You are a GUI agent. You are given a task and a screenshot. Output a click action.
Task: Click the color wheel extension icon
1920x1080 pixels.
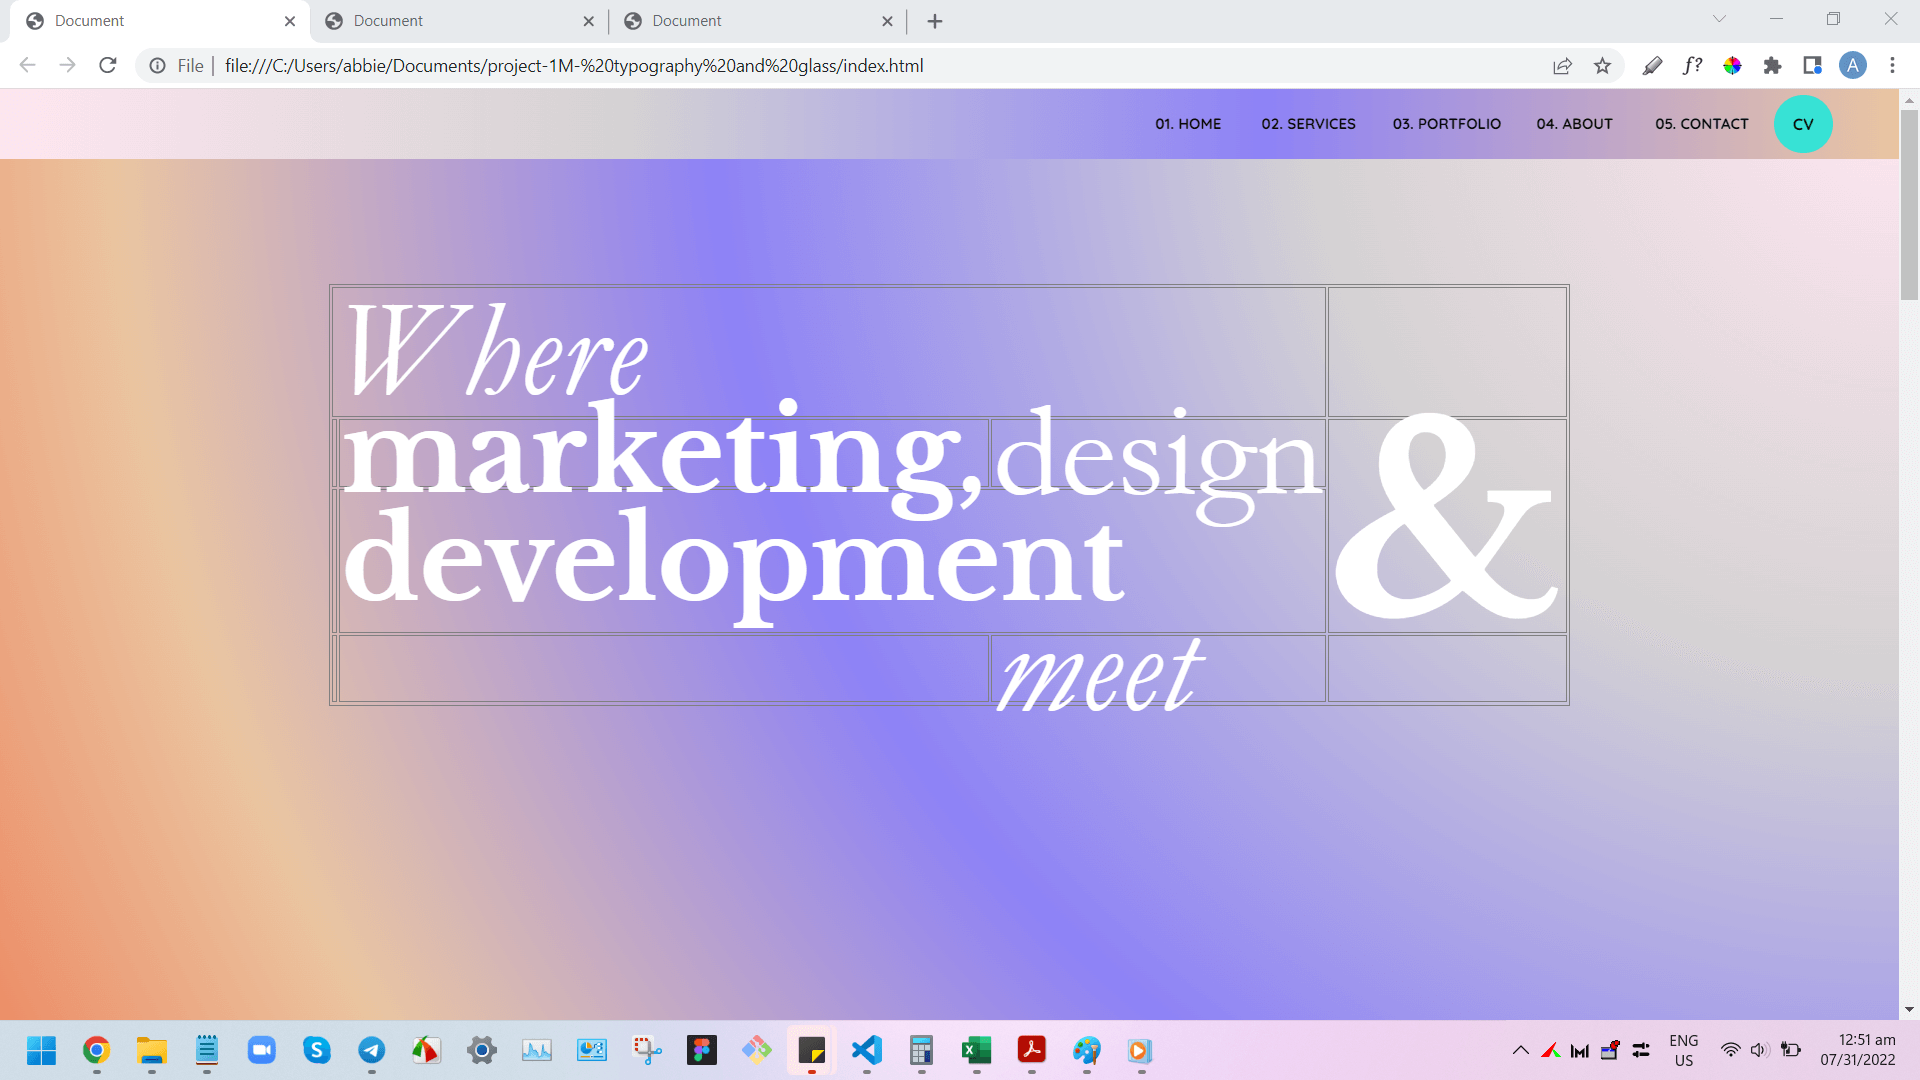(x=1732, y=66)
